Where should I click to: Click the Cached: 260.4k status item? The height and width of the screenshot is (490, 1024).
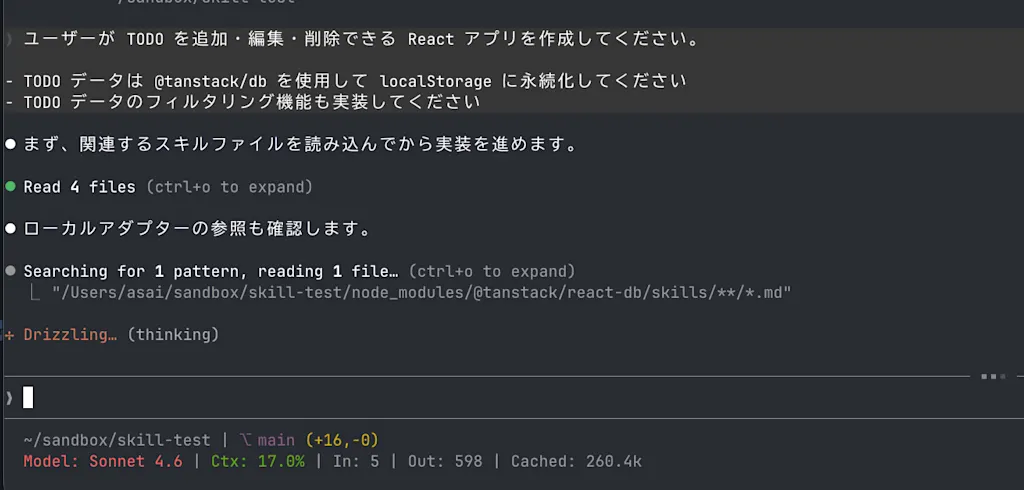tap(576, 461)
